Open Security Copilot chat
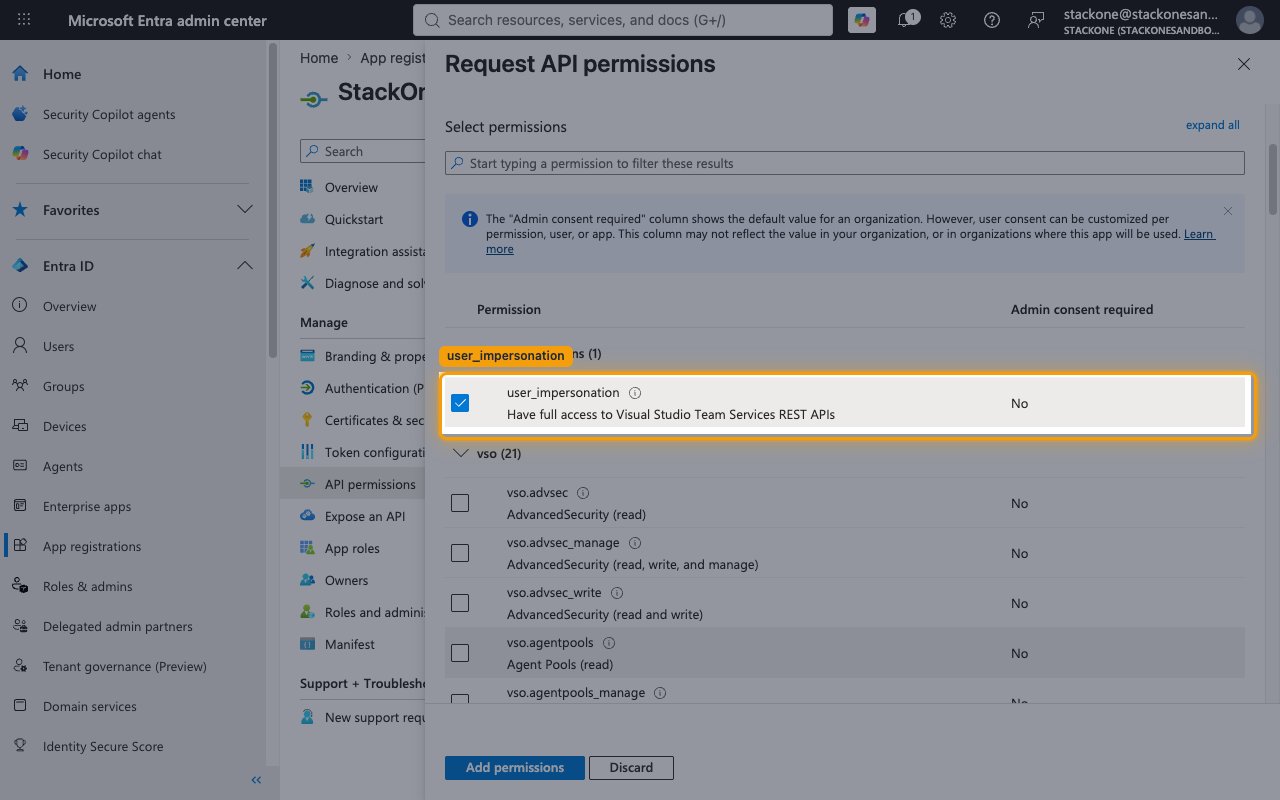This screenshot has width=1280, height=800. 102,154
